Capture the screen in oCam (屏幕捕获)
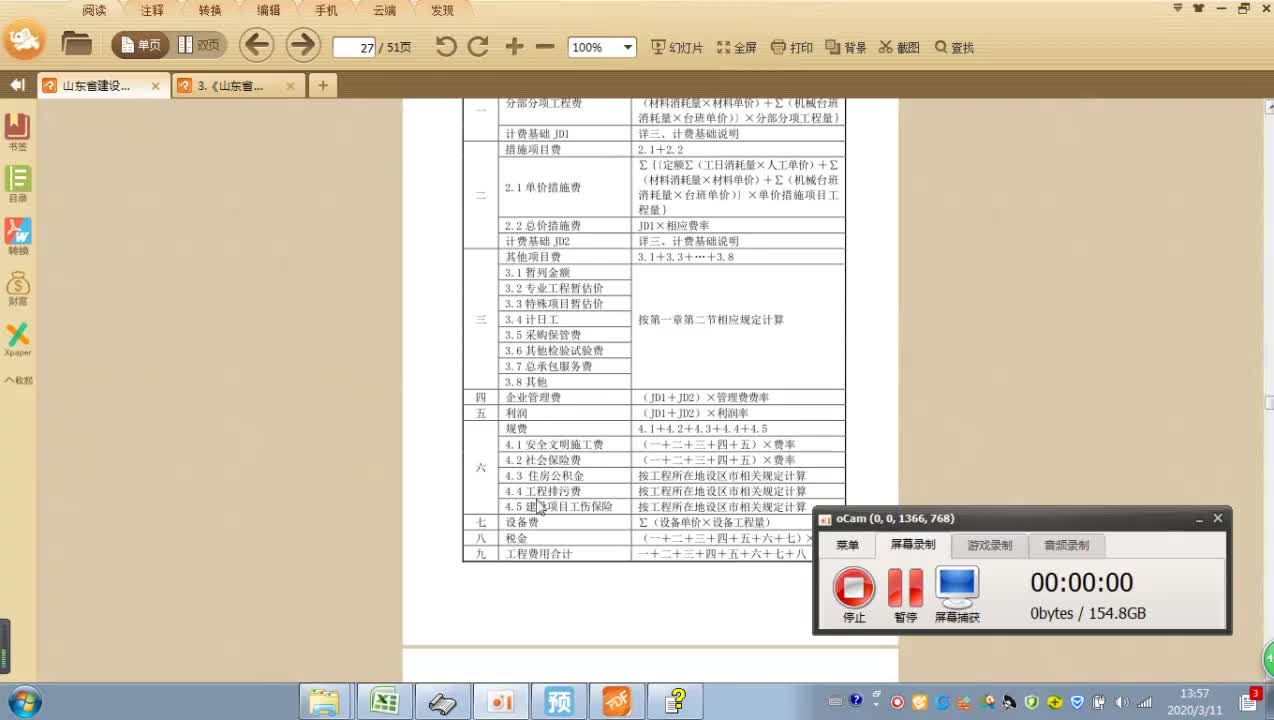 957,595
